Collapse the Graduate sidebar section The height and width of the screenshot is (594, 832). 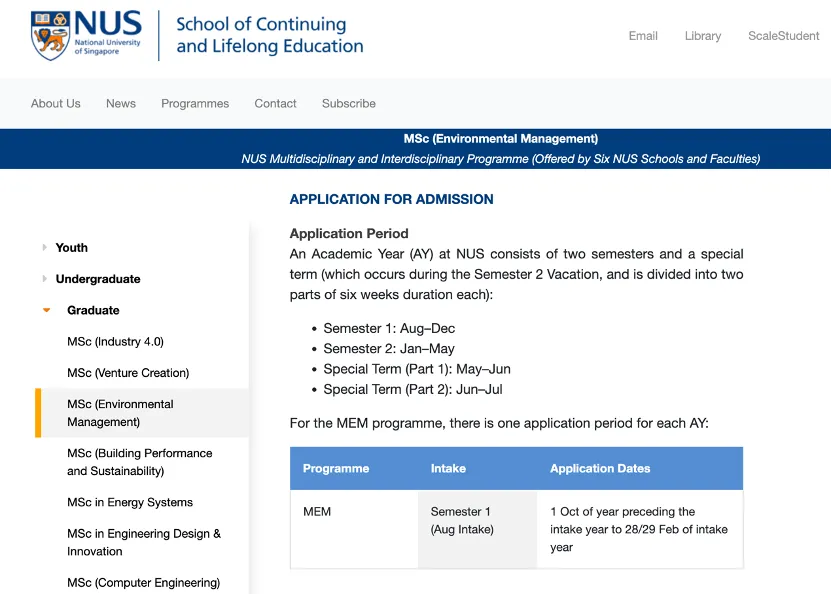(x=93, y=311)
